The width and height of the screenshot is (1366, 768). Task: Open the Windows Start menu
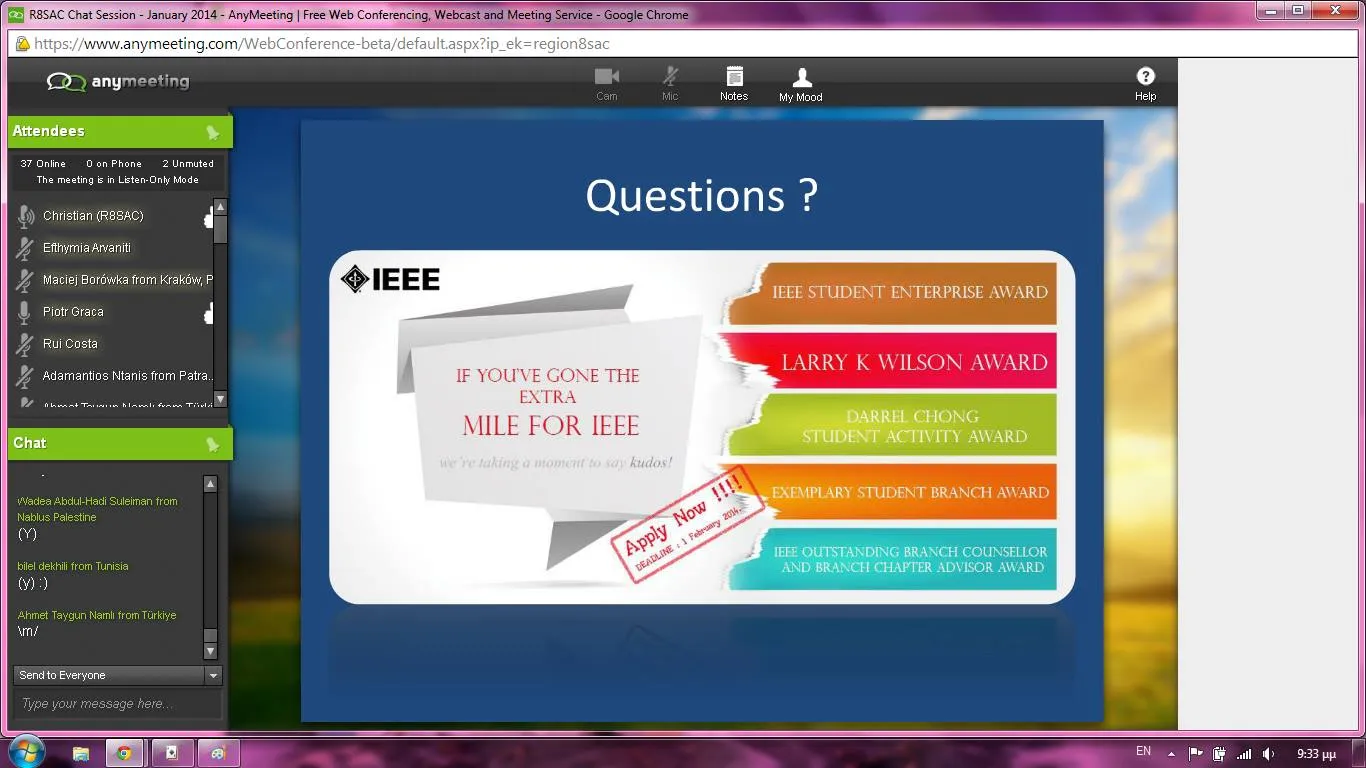click(x=26, y=753)
